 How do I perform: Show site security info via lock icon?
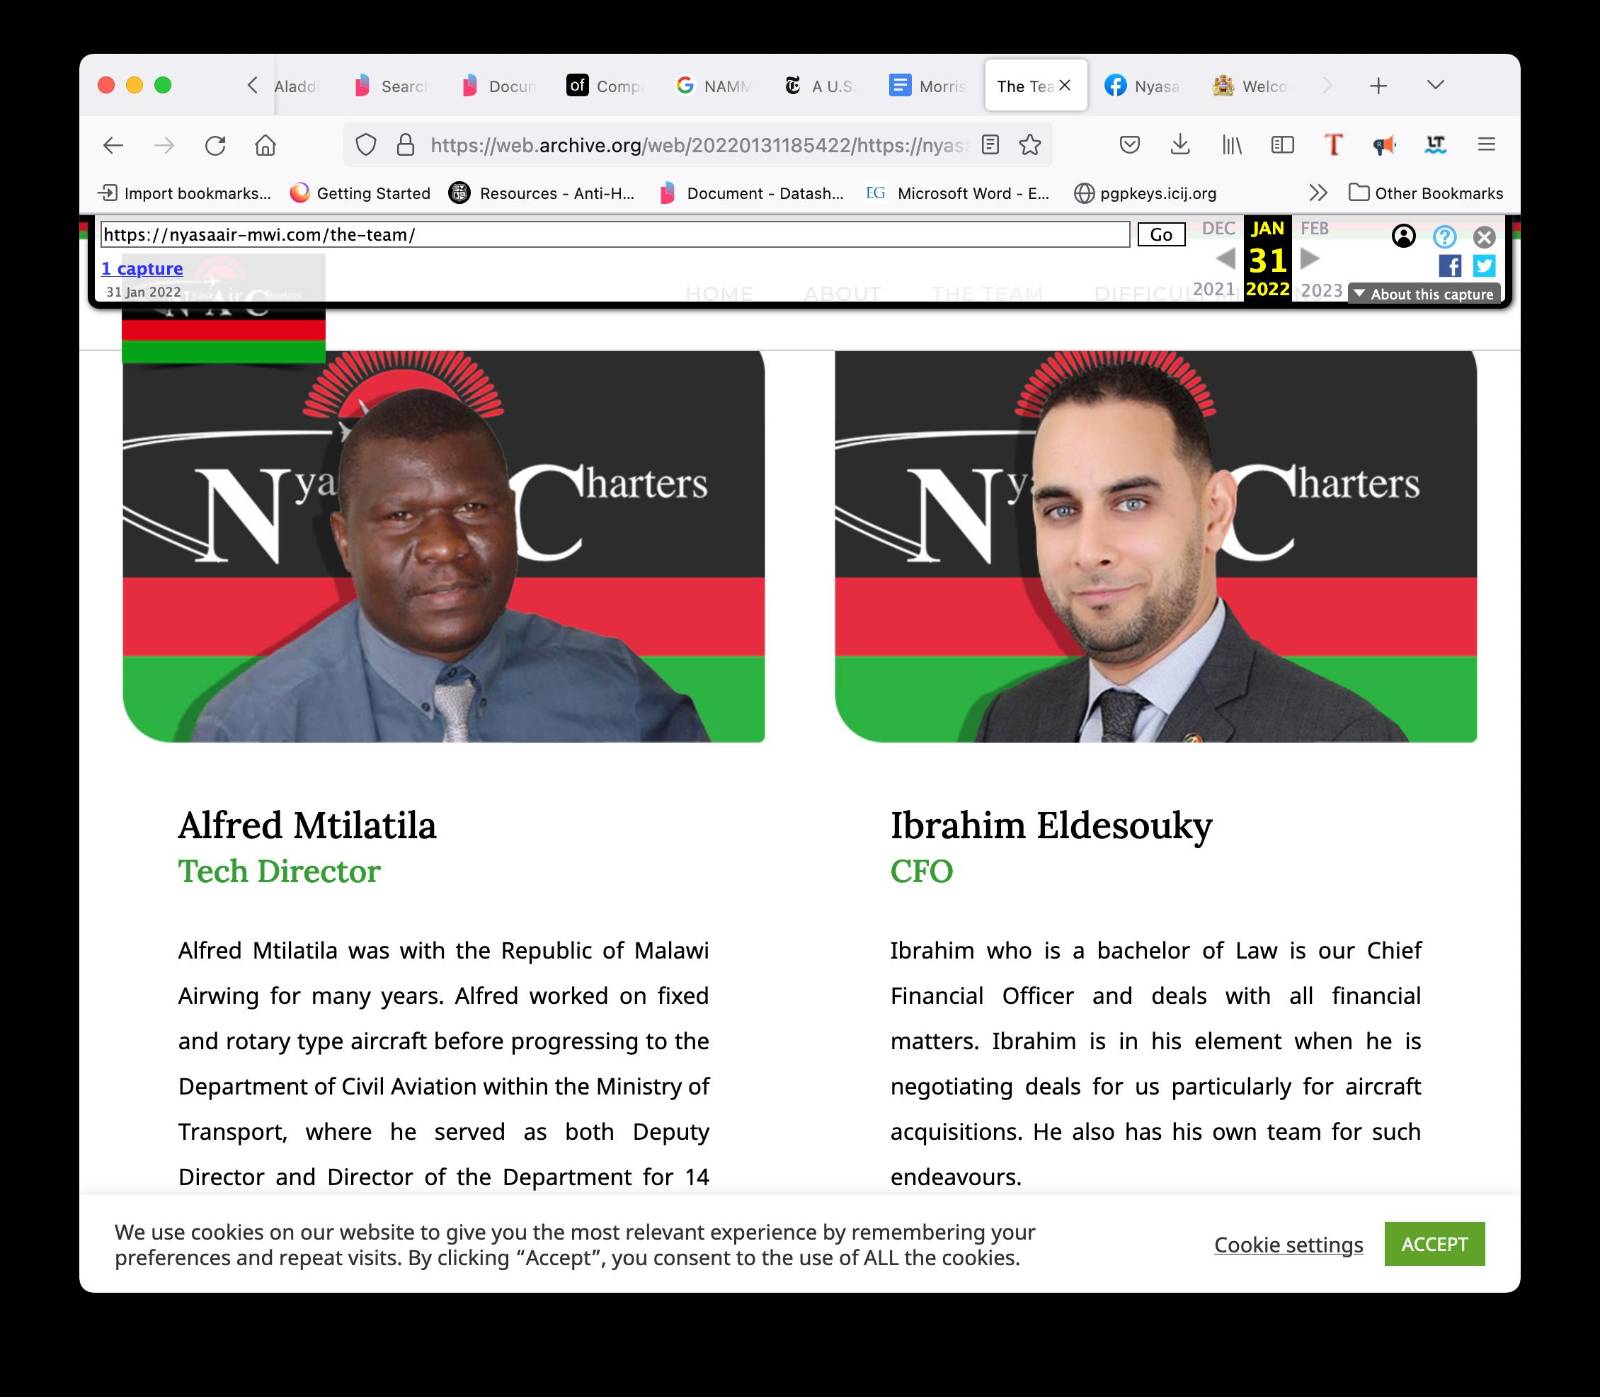[405, 145]
